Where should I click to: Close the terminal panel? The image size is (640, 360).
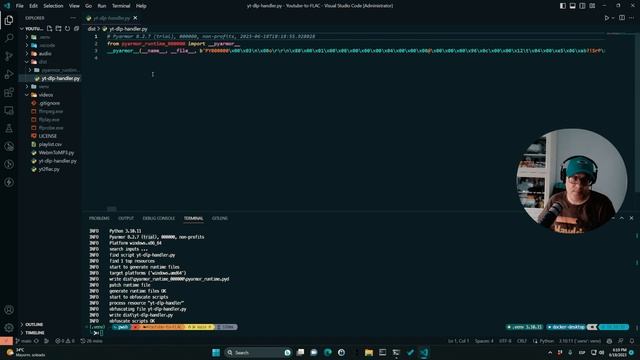(x=631, y=218)
